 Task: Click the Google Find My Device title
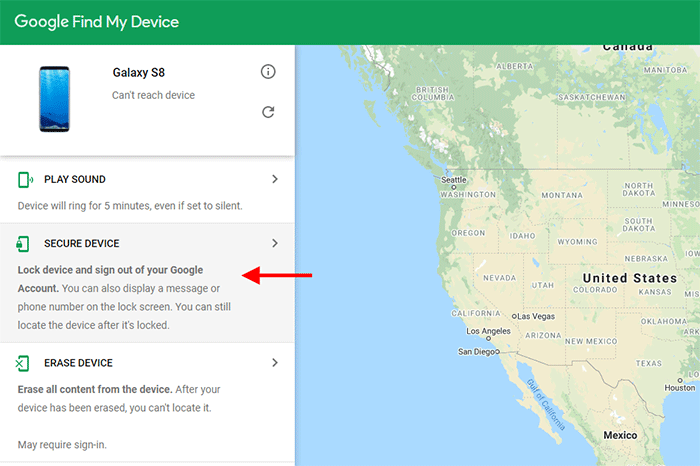96,21
